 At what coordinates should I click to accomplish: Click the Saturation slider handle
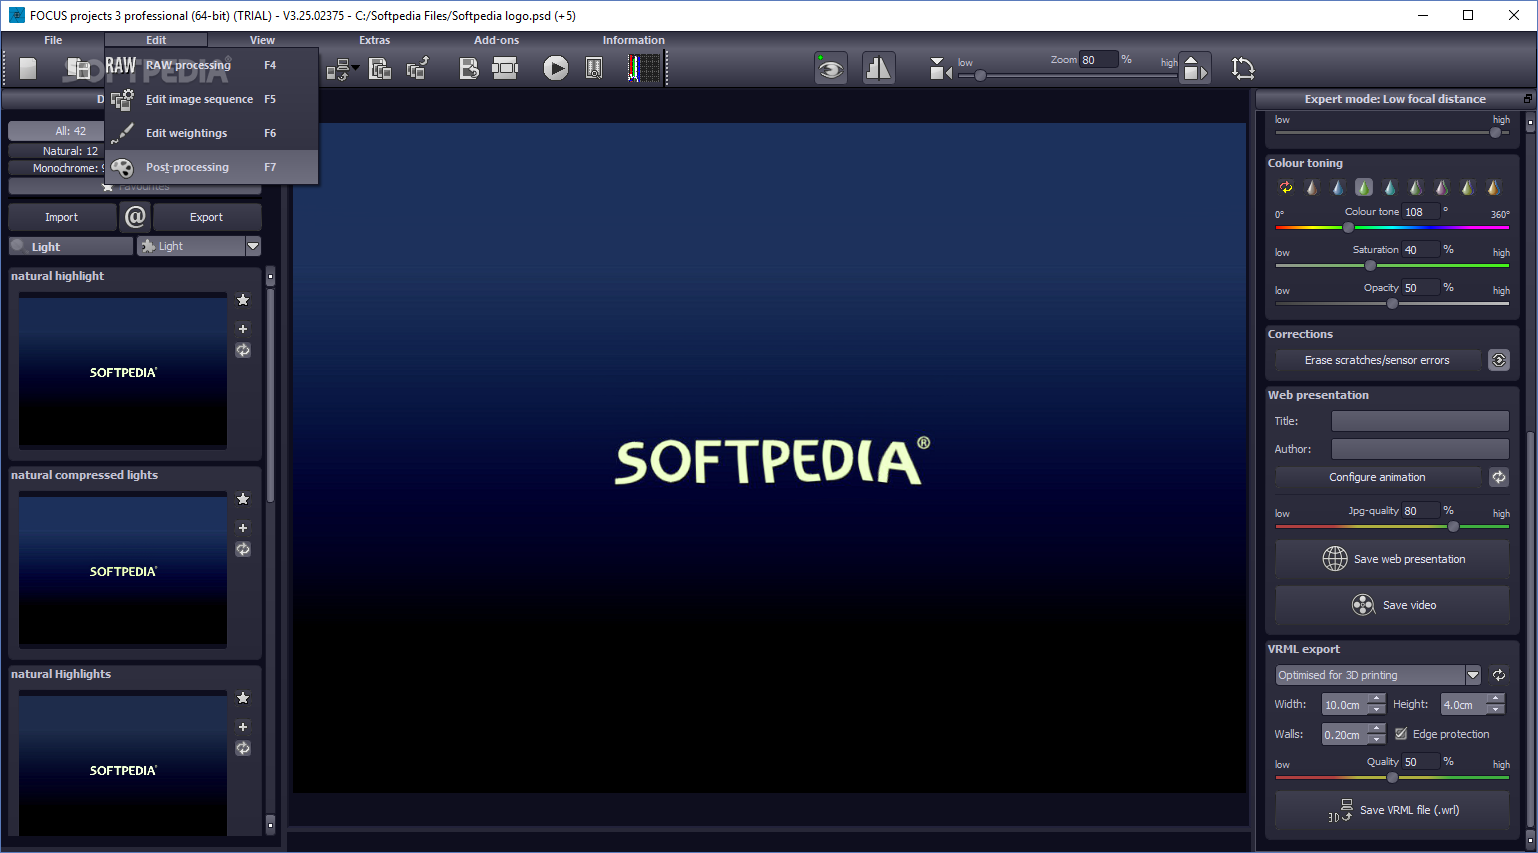pyautogui.click(x=1370, y=266)
